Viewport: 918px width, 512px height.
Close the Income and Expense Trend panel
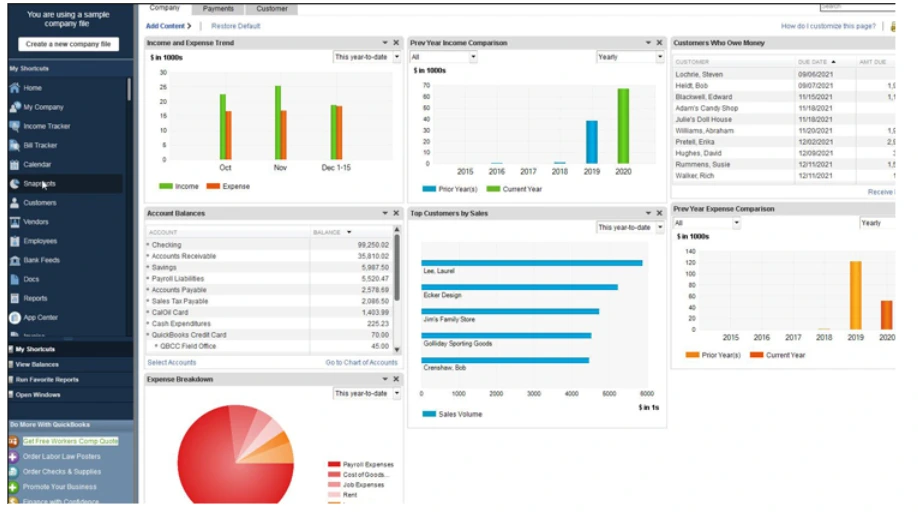(396, 43)
